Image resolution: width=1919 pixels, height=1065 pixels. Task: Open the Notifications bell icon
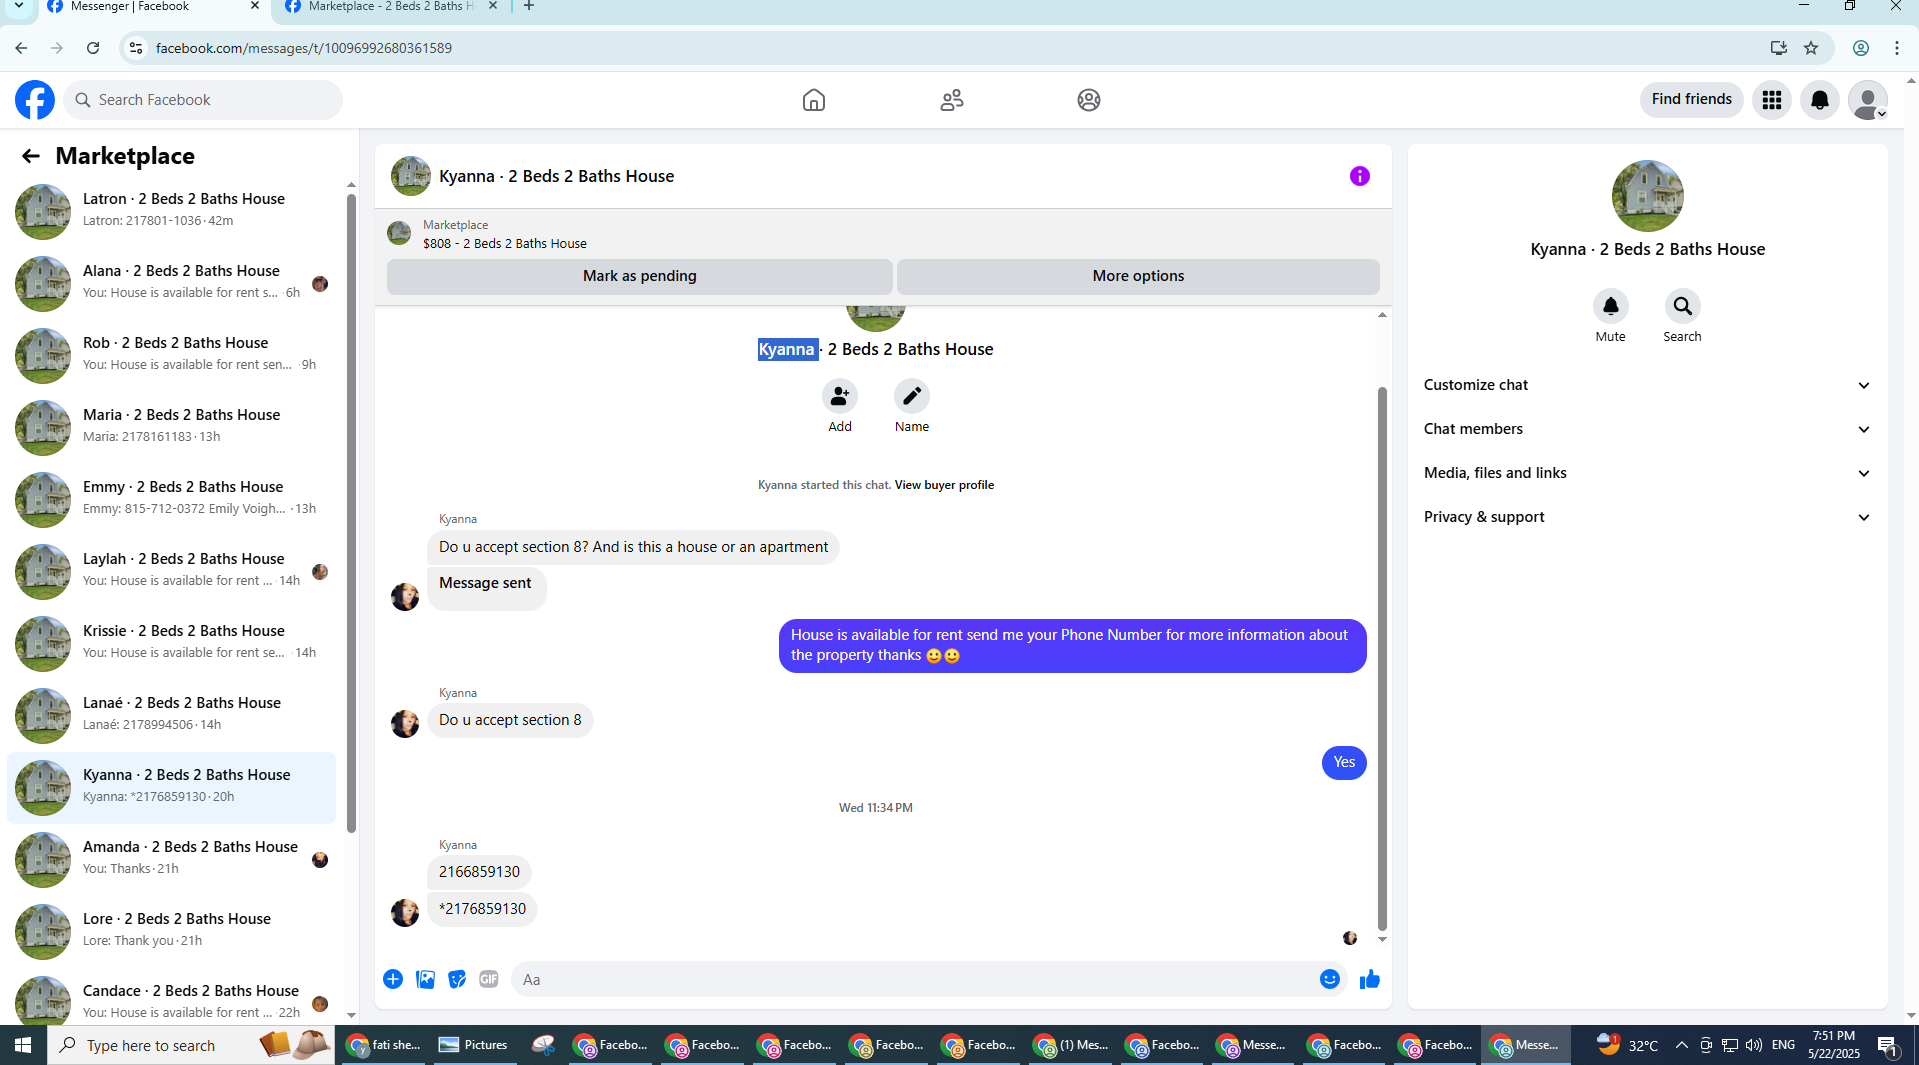click(1820, 100)
